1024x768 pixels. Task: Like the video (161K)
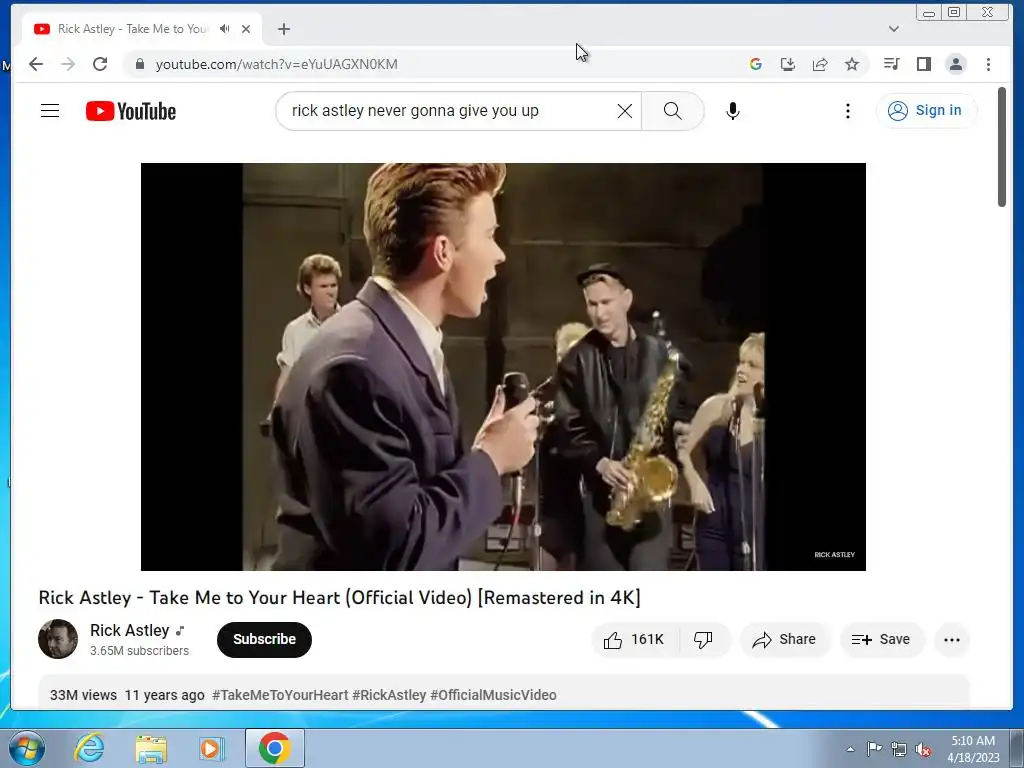(x=635, y=639)
